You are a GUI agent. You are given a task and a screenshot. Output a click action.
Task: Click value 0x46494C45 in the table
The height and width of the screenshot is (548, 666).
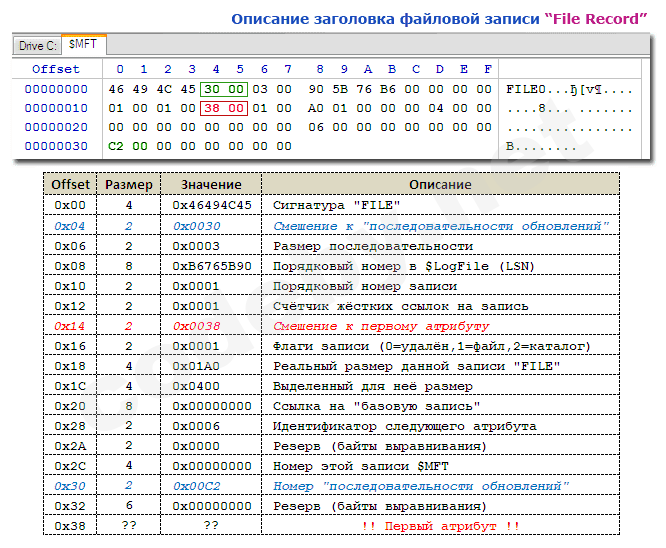pos(211,205)
